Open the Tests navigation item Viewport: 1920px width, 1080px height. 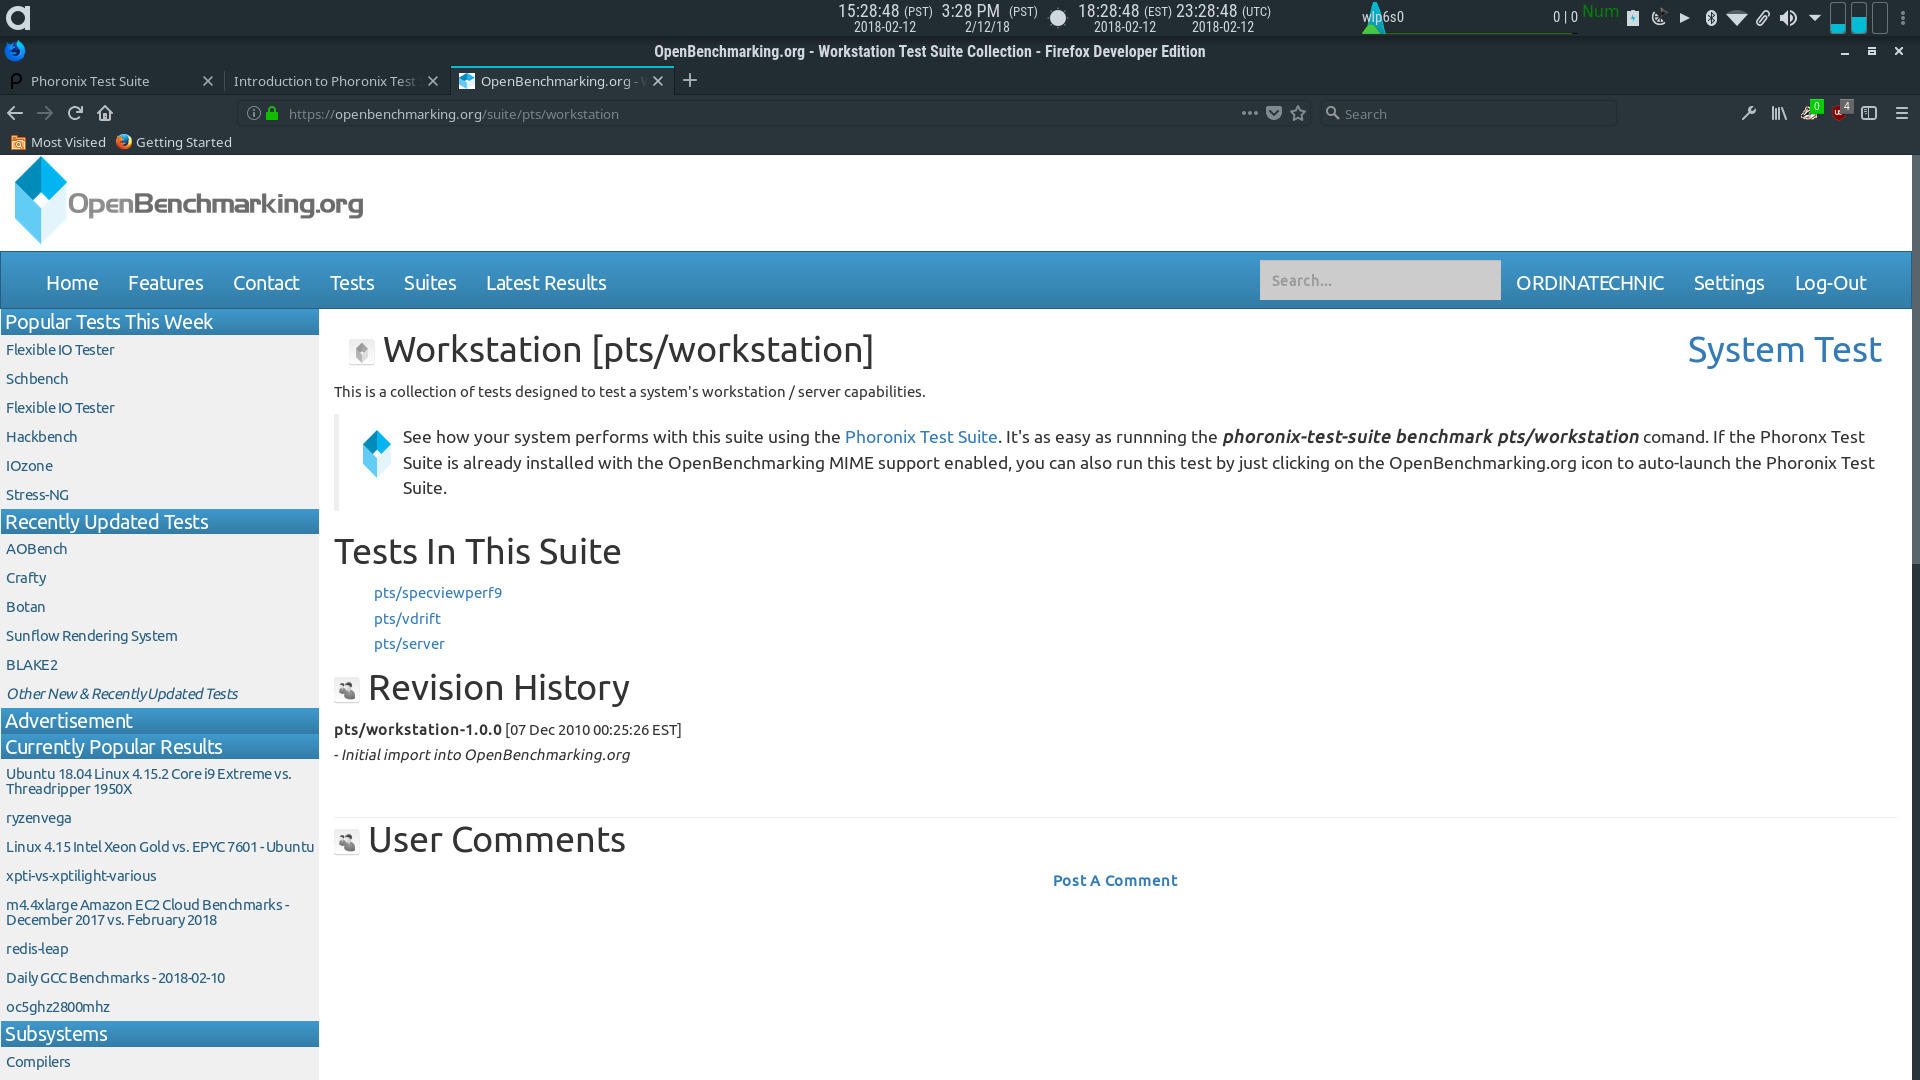point(352,283)
